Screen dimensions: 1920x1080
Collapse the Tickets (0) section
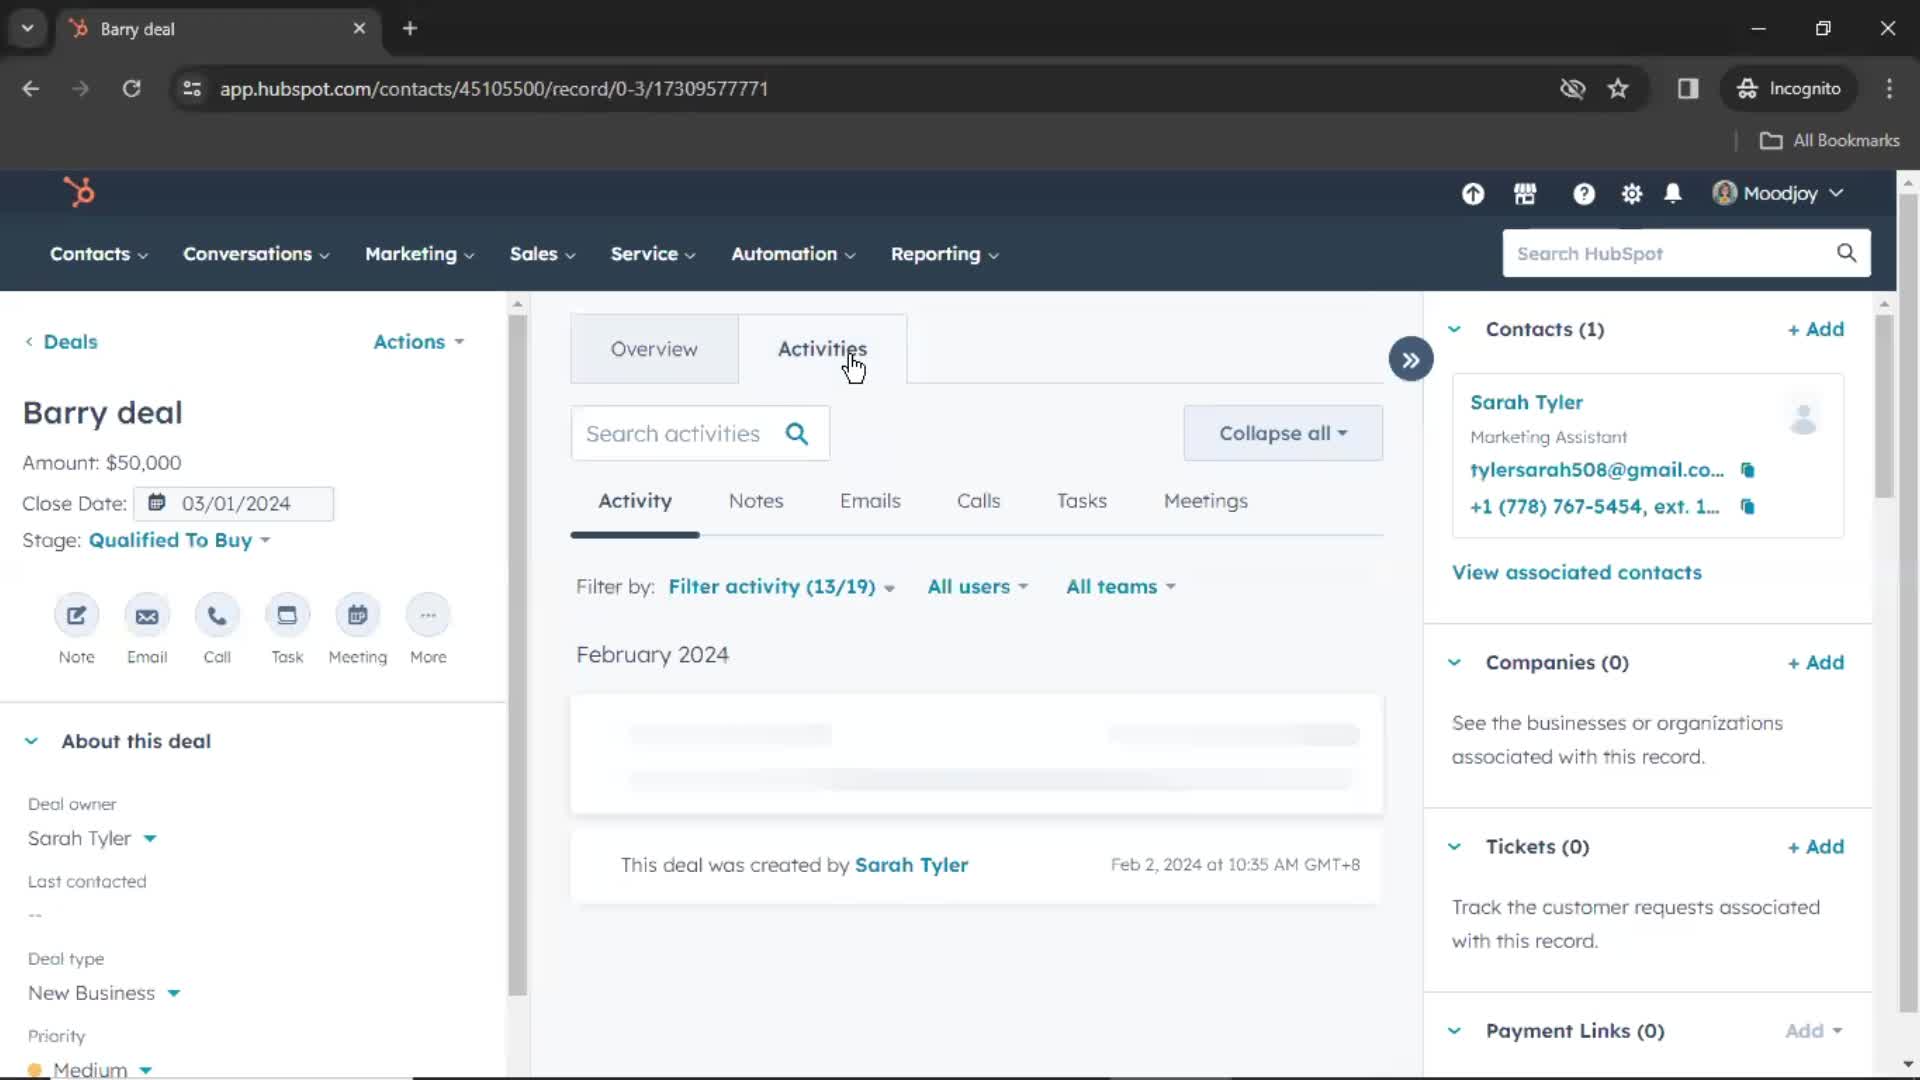pyautogui.click(x=1455, y=846)
